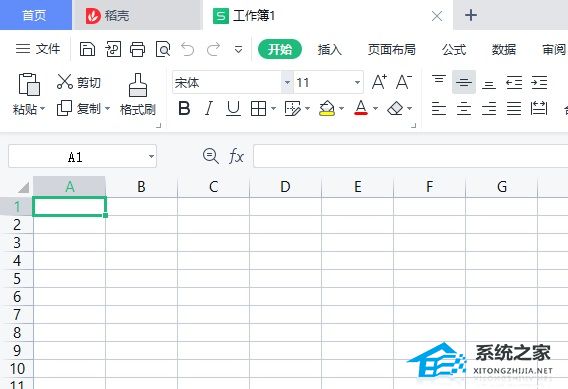This screenshot has width=568, height=389.
Task: Click the cell Borders icon
Action: click(258, 108)
